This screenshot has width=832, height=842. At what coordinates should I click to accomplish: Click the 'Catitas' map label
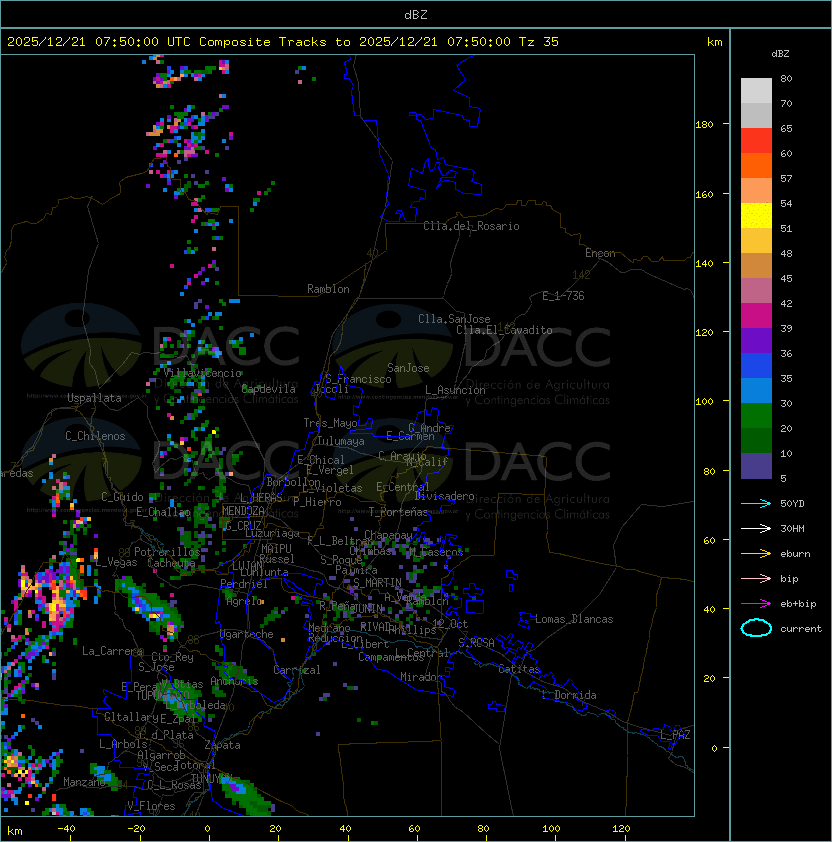[x=519, y=669]
